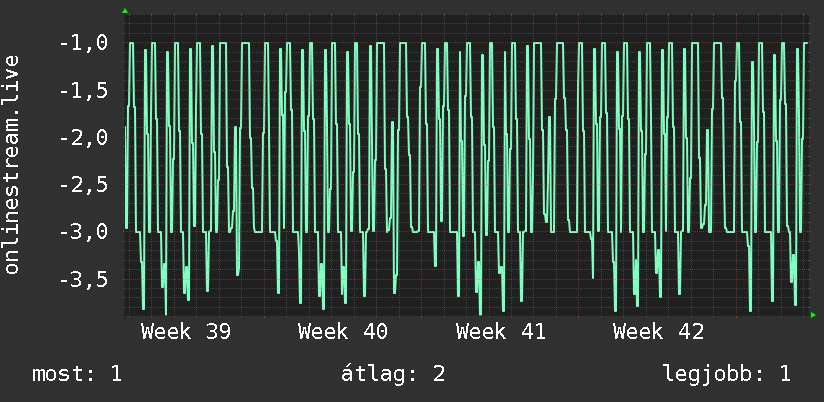
Task: Click the 'átlag: 2' statistic
Action: pyautogui.click(x=393, y=374)
